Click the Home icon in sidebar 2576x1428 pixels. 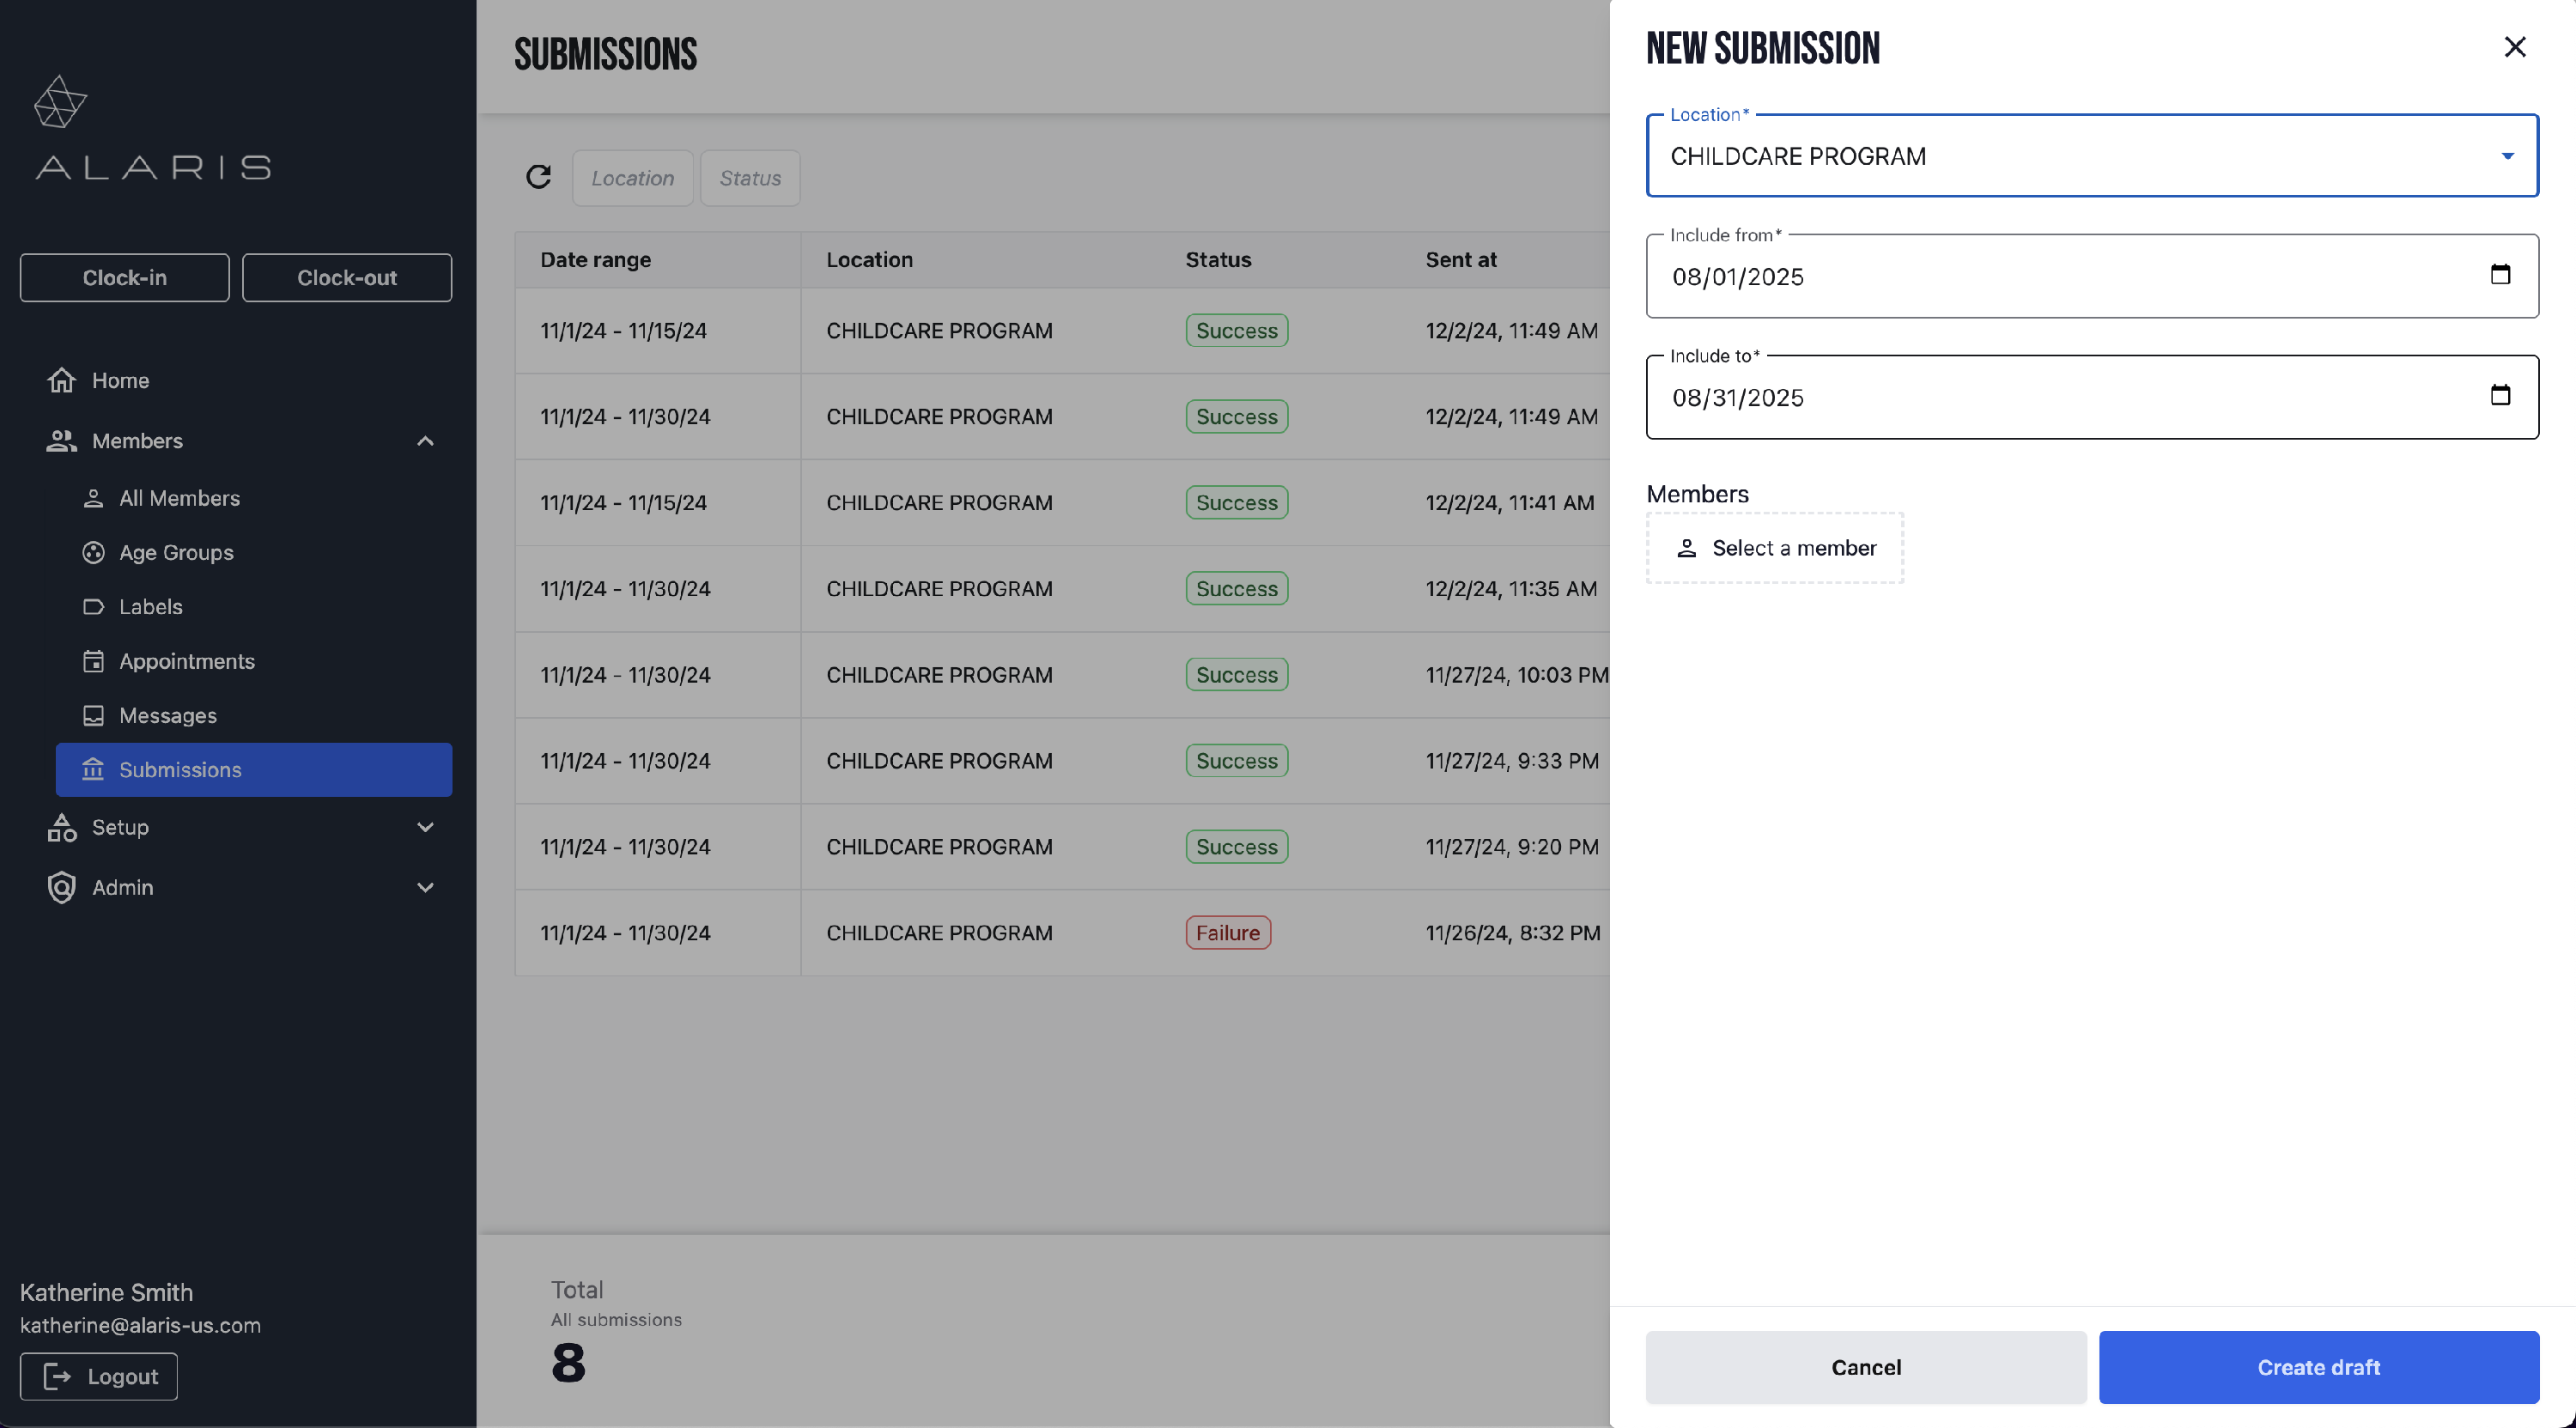[62, 380]
